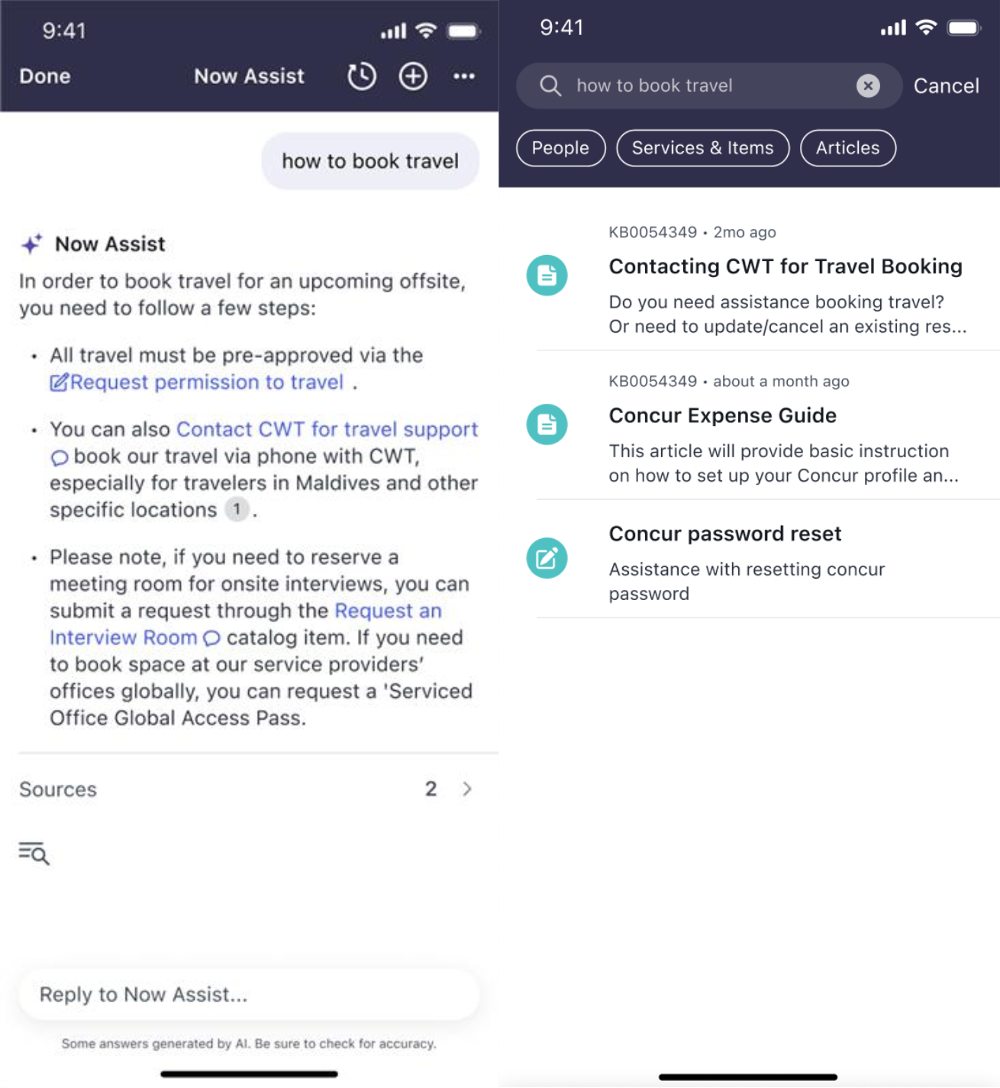Expand the Sources section chevron
Screen dimensions: 1000x1088
pos(467,789)
